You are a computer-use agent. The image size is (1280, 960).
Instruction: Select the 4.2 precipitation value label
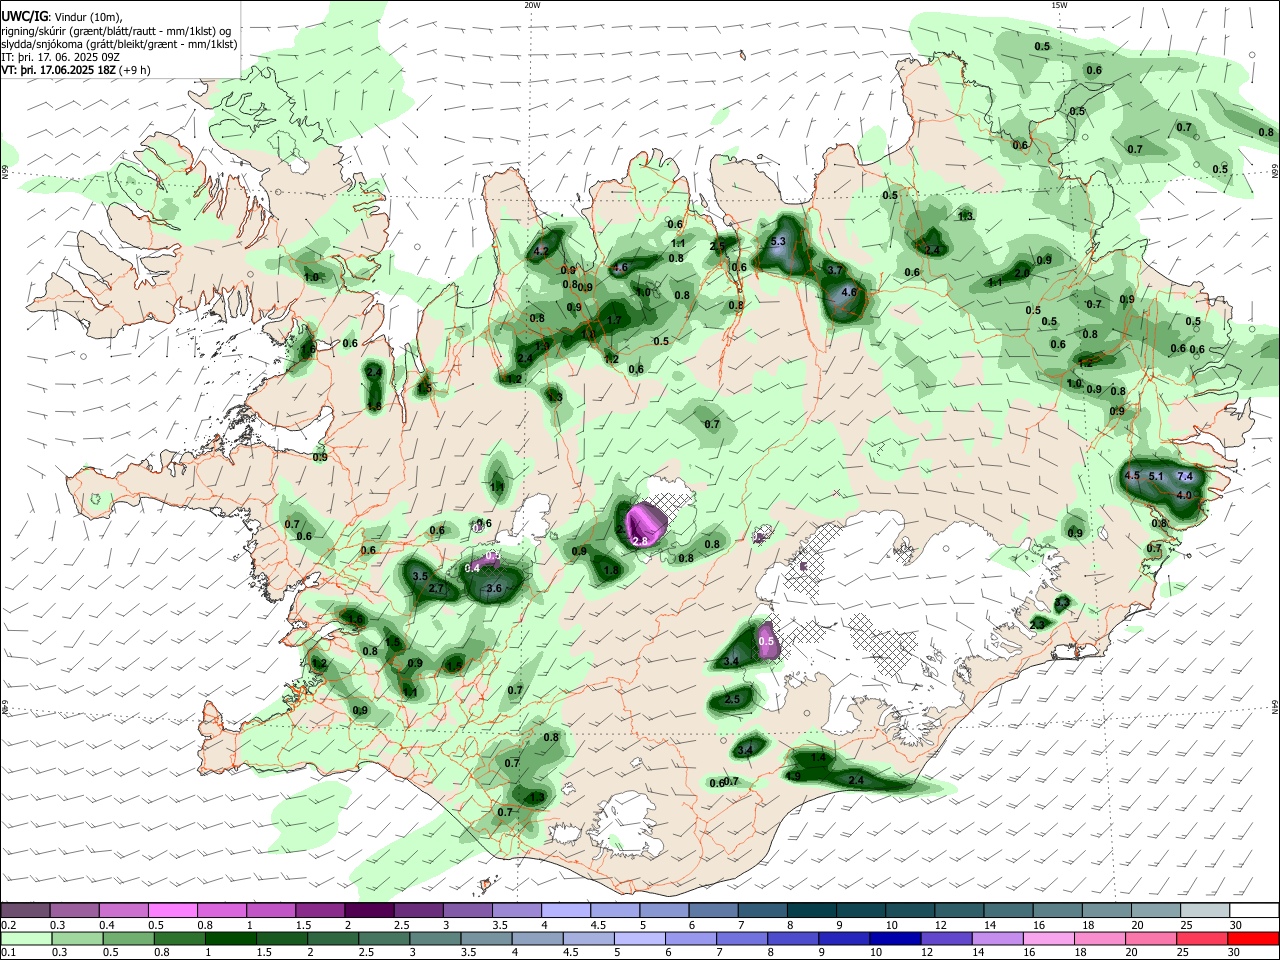542,251
